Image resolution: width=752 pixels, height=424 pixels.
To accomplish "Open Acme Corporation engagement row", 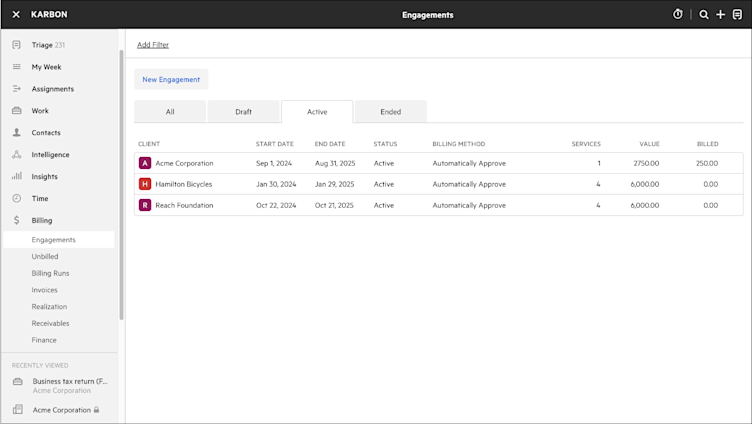I will pyautogui.click(x=439, y=163).
